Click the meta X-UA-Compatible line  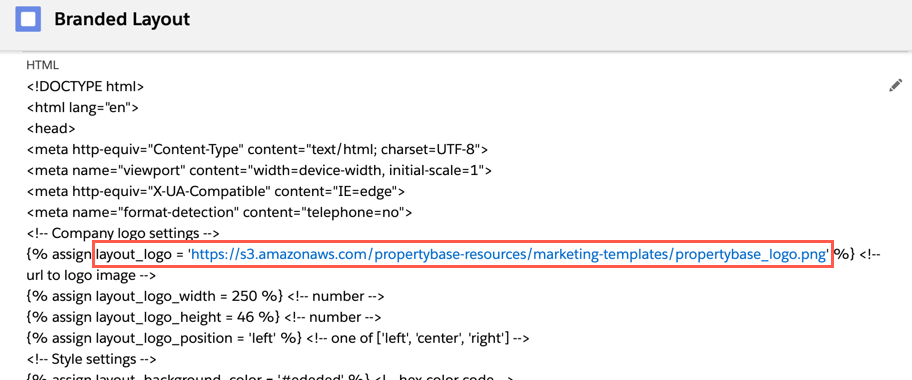(216, 191)
